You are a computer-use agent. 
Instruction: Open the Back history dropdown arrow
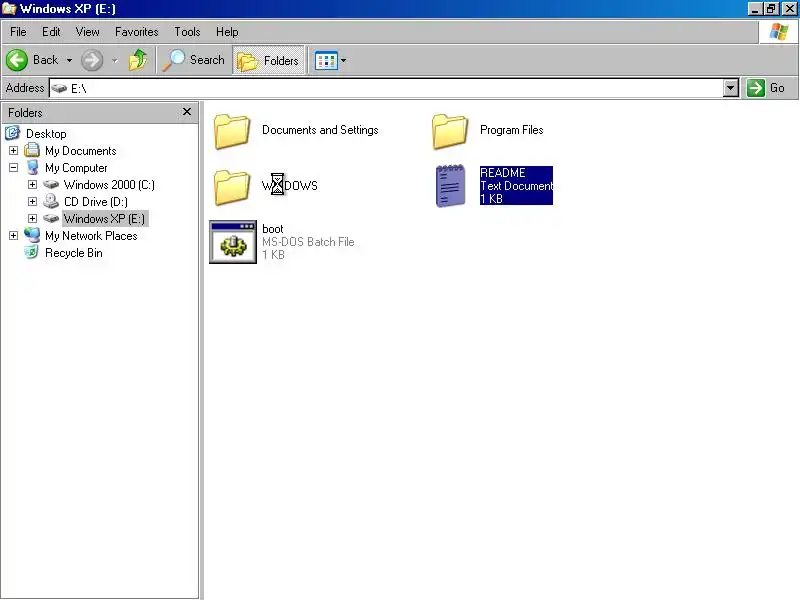click(x=69, y=60)
